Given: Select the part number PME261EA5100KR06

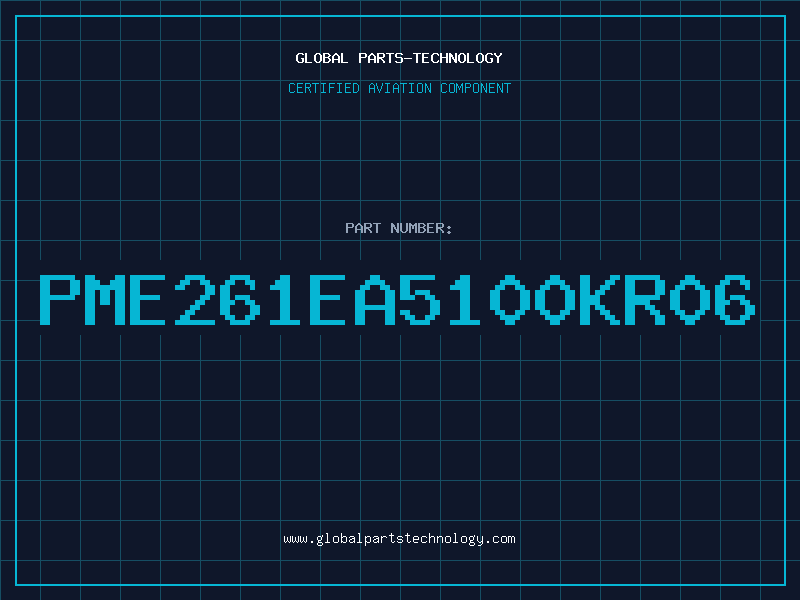Looking at the screenshot, I should pyautogui.click(x=397, y=300).
